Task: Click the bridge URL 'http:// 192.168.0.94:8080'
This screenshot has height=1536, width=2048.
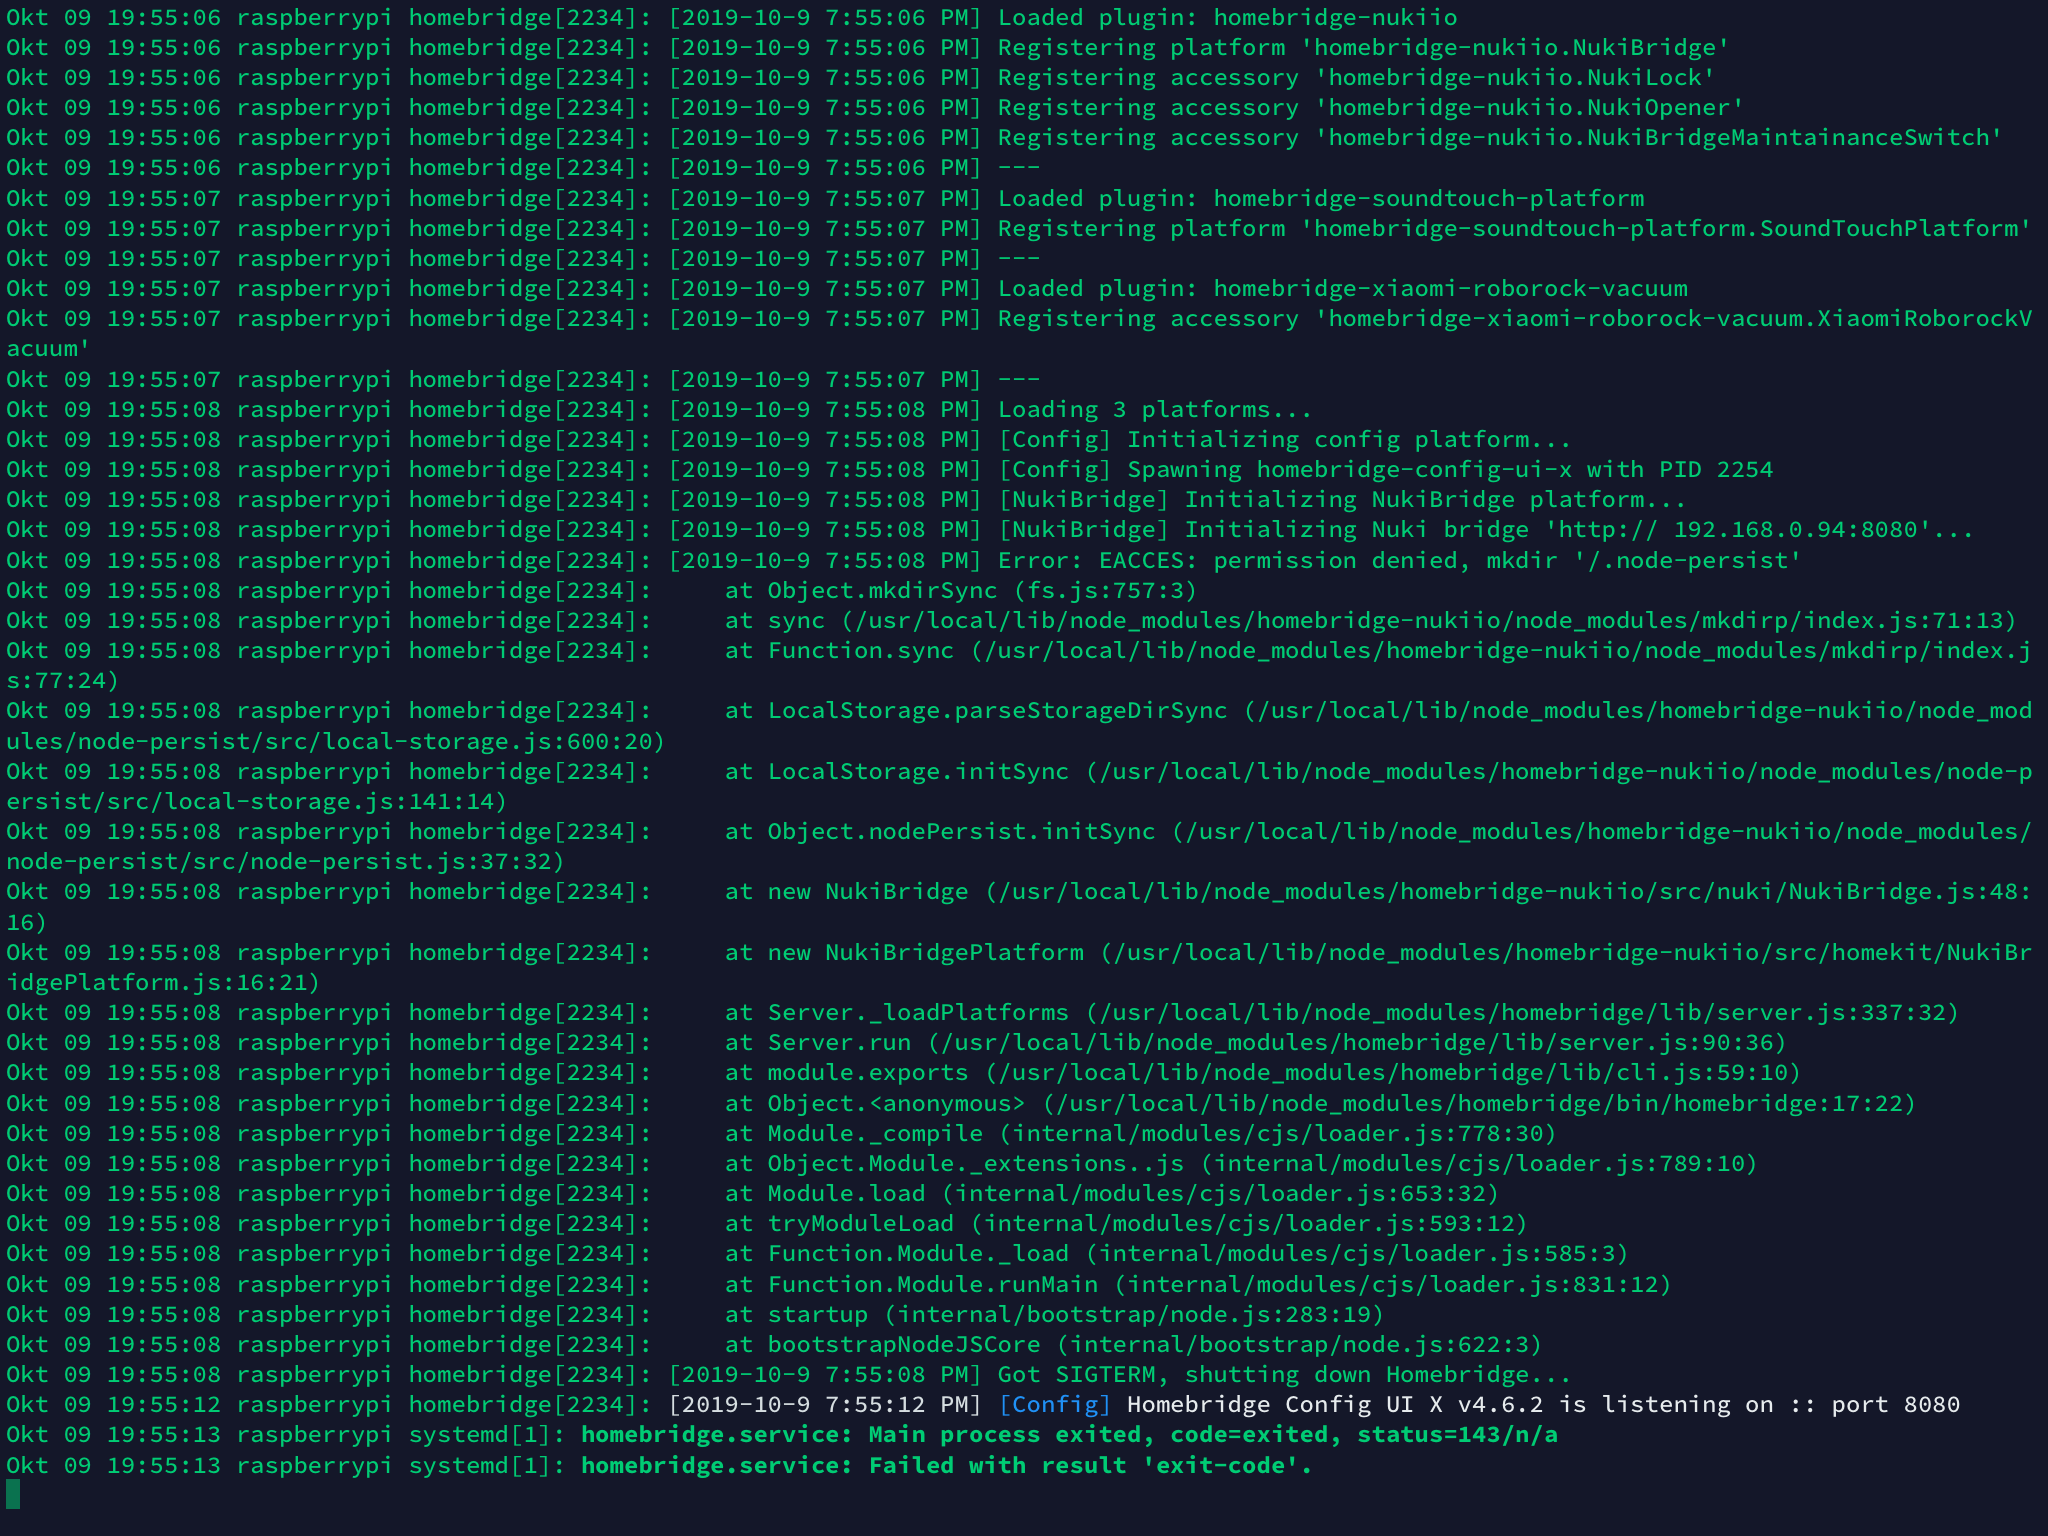Action: pyautogui.click(x=1738, y=529)
